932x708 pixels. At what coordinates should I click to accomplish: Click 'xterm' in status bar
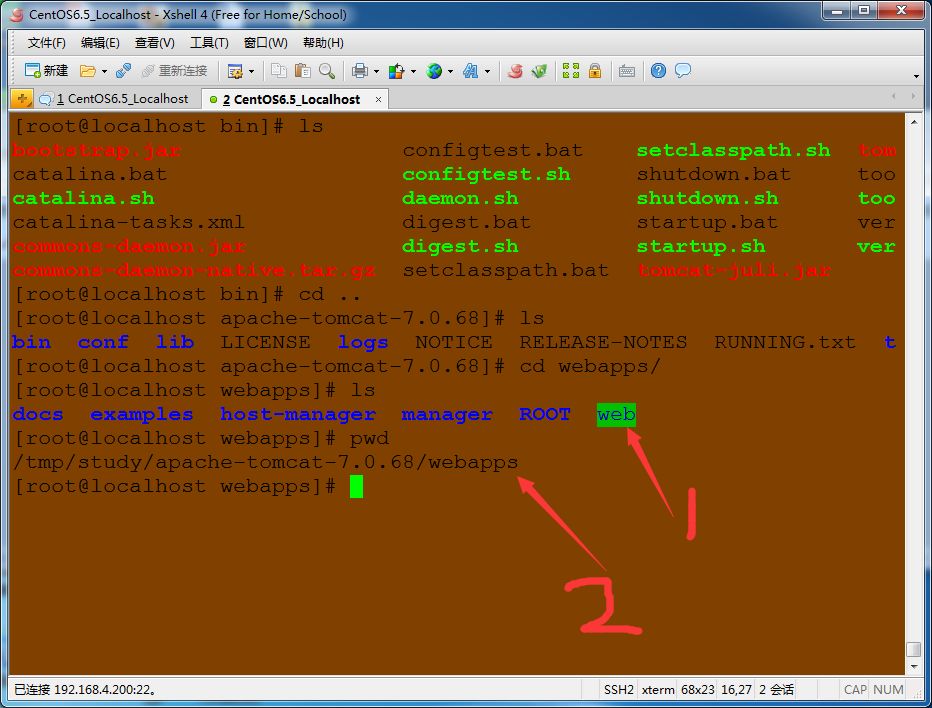point(658,690)
